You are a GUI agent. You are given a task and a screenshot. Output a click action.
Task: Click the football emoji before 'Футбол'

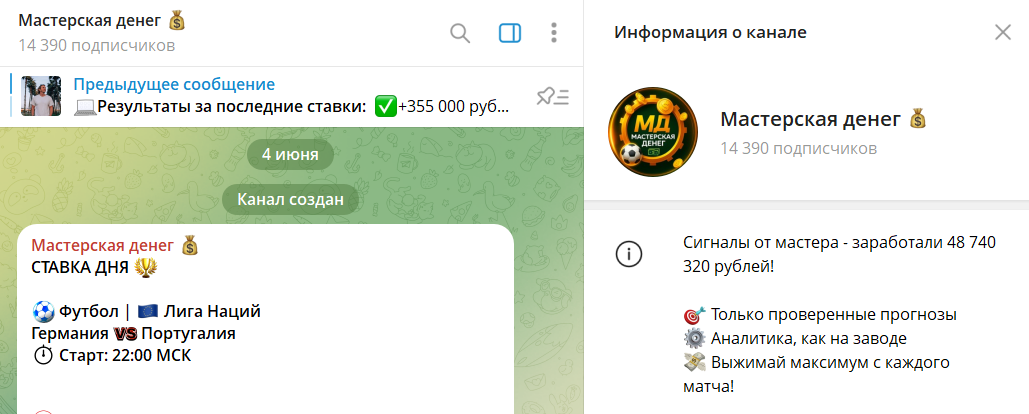click(x=43, y=311)
